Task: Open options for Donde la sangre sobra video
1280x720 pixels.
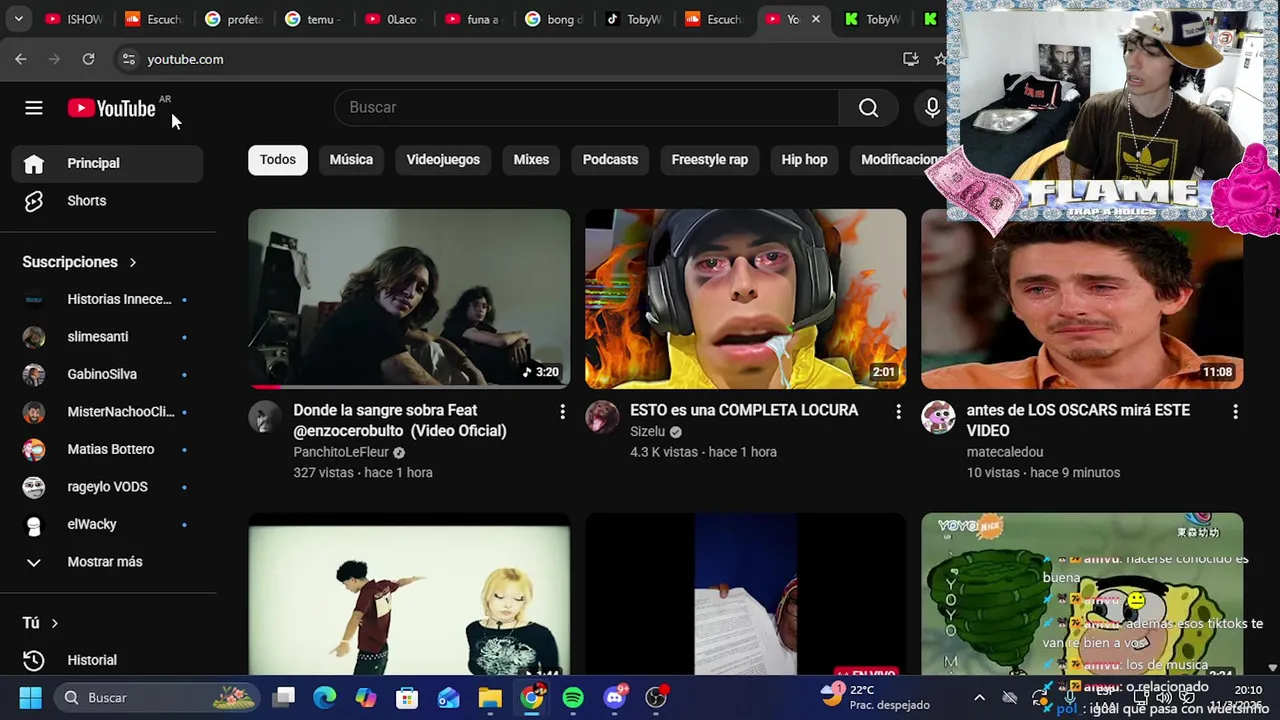Action: click(x=562, y=412)
